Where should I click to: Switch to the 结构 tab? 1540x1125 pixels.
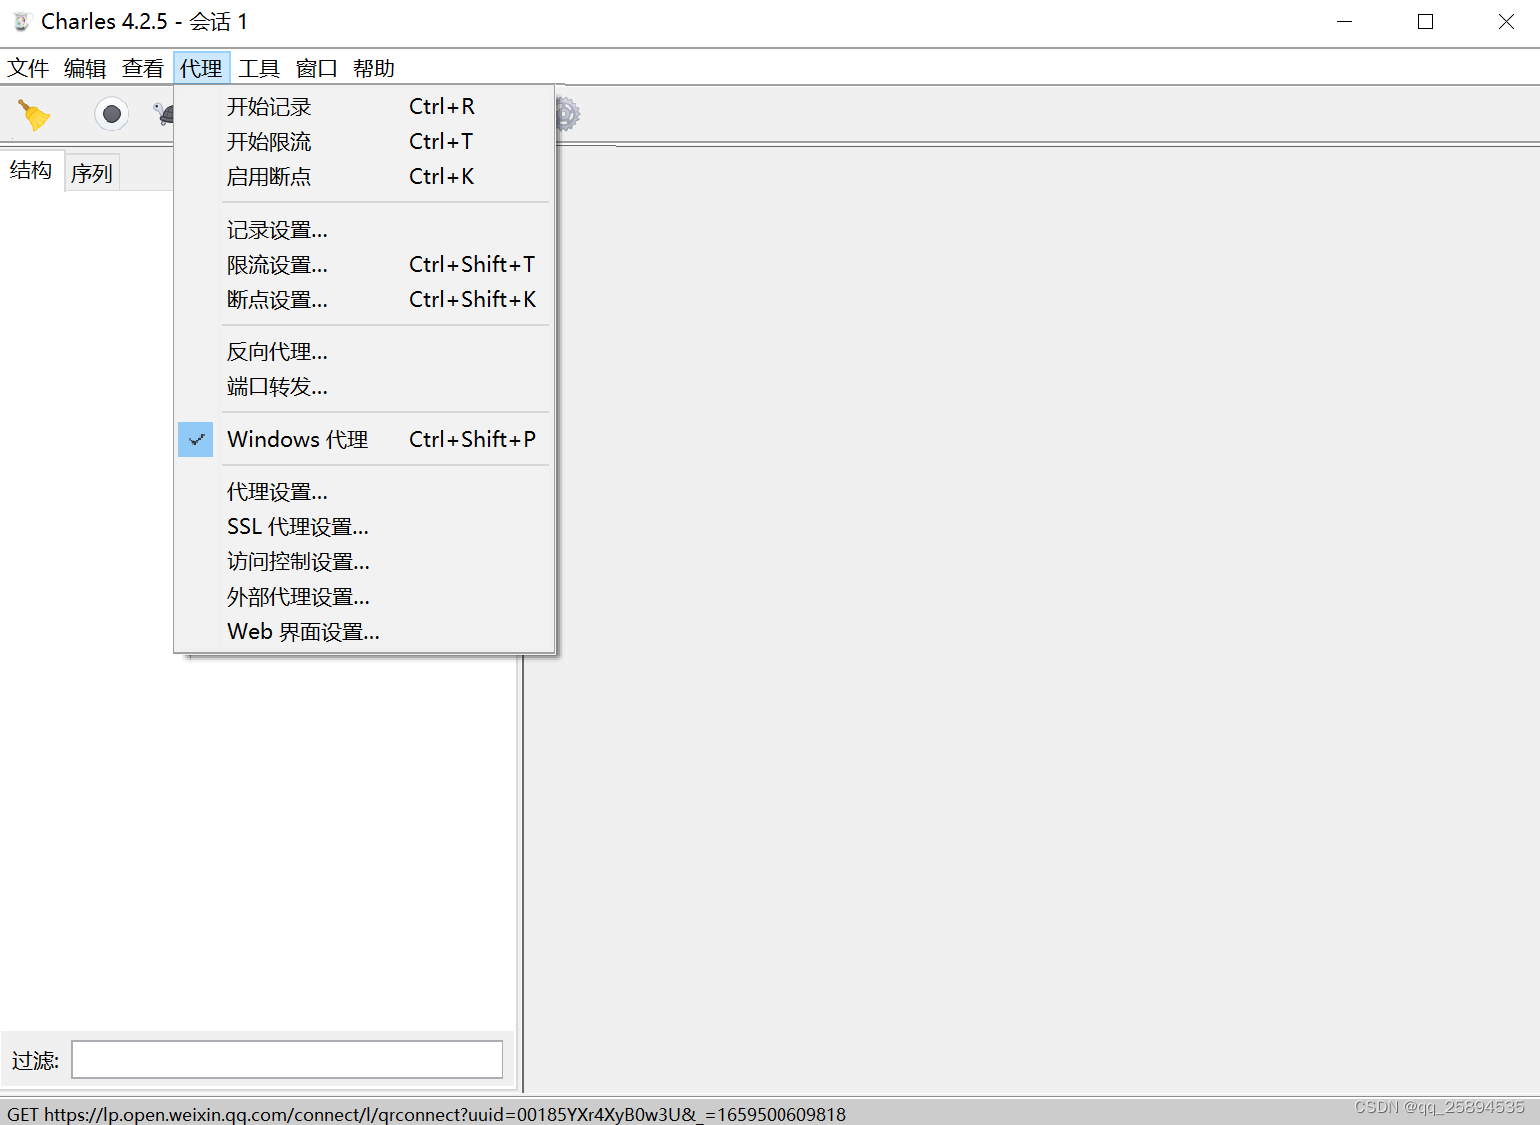[31, 171]
